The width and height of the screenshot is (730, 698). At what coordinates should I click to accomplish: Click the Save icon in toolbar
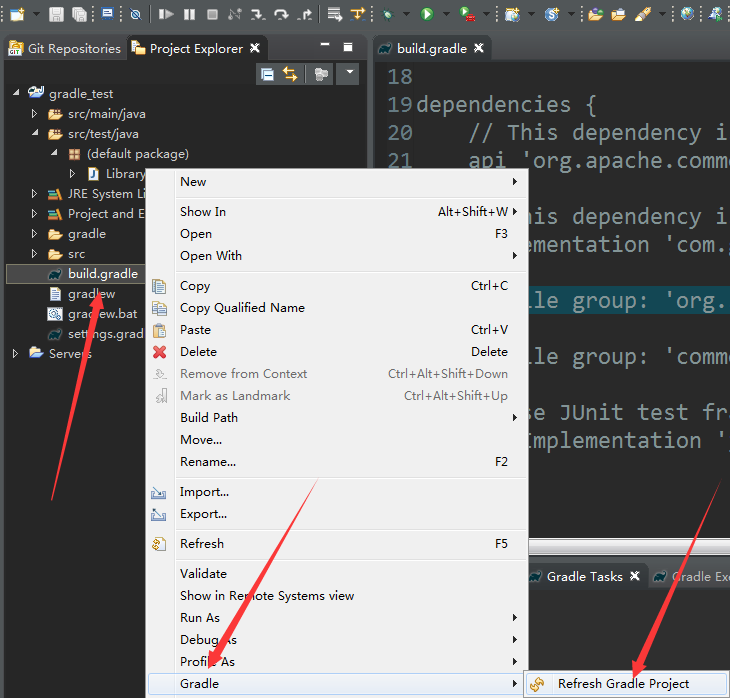56,14
